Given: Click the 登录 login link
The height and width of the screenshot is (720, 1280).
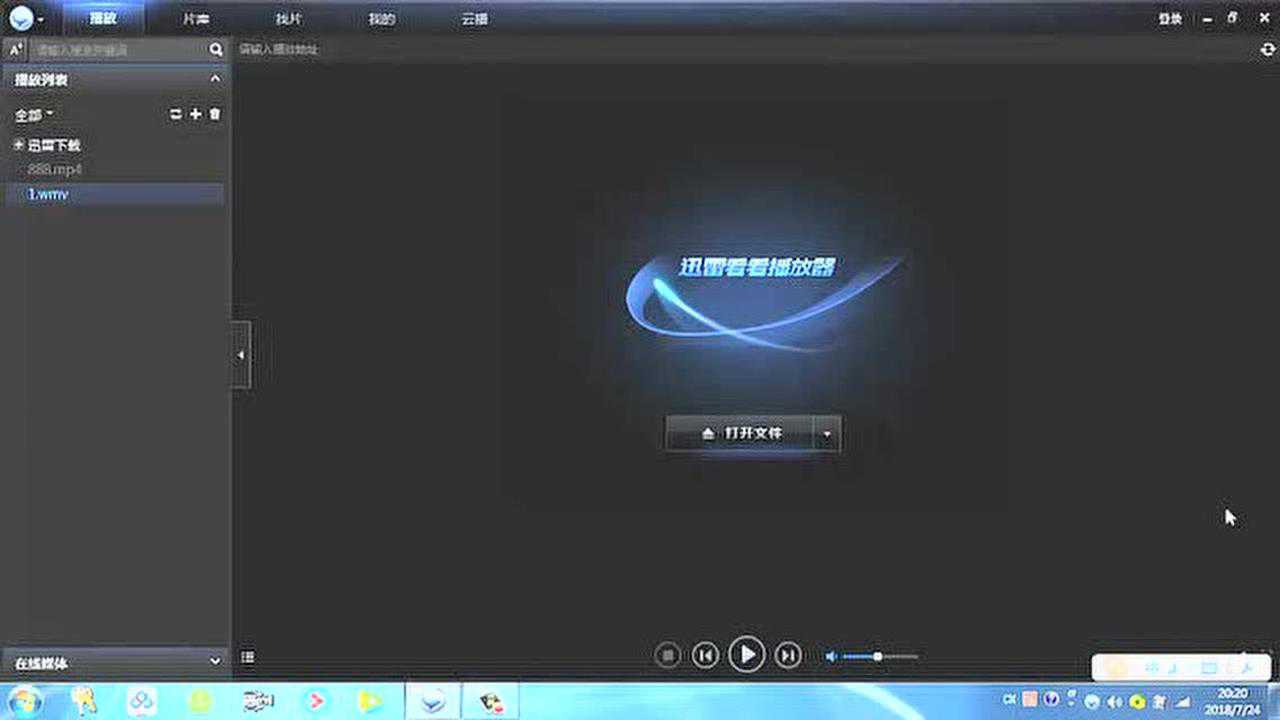Looking at the screenshot, I should pos(1170,19).
